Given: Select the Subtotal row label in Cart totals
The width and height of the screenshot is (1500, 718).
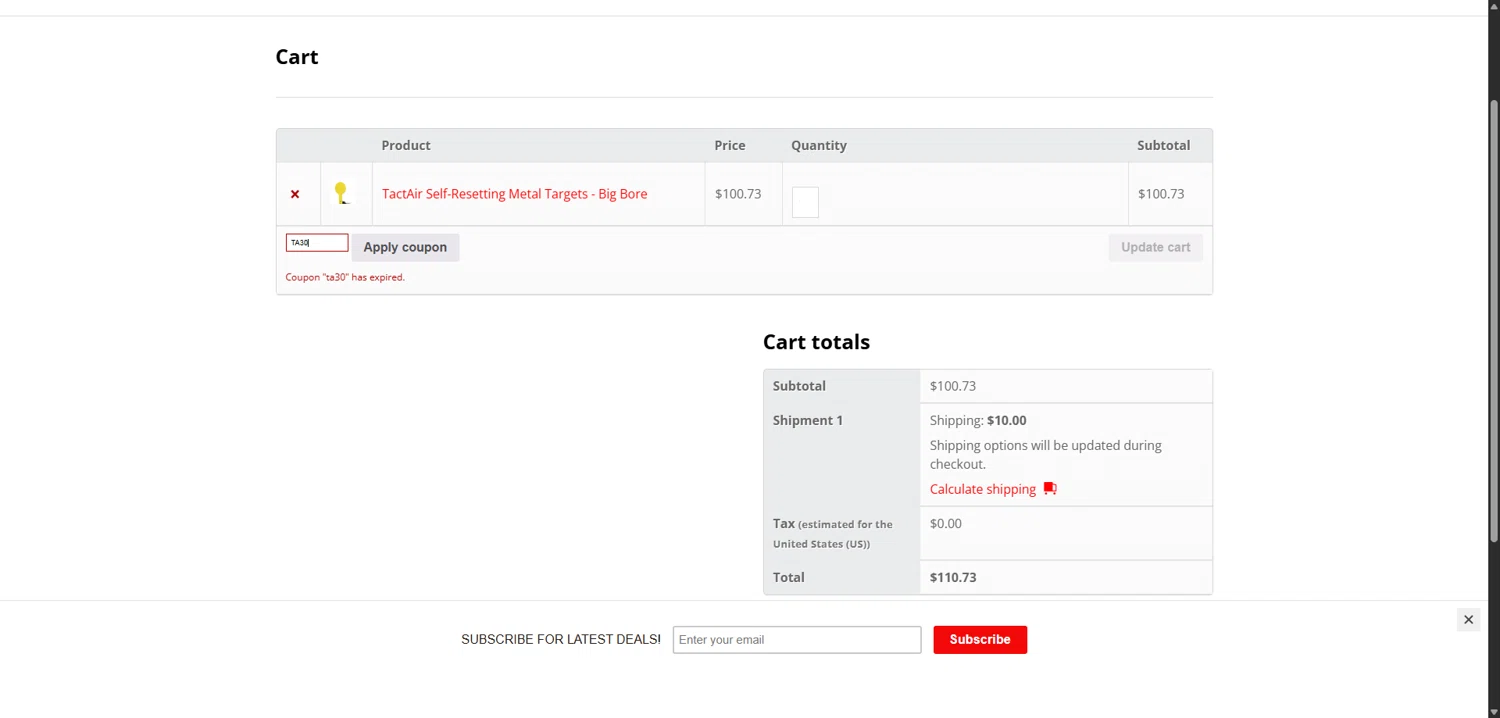Looking at the screenshot, I should 799,386.
